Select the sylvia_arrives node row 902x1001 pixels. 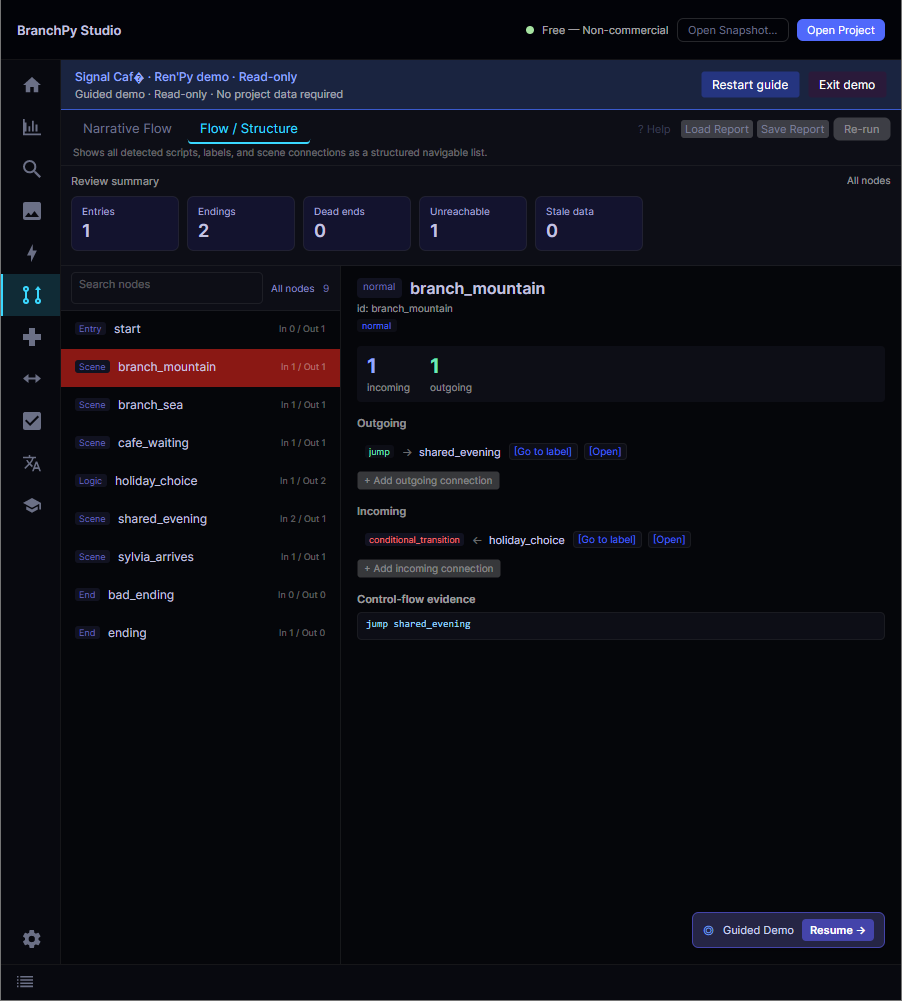[200, 557]
